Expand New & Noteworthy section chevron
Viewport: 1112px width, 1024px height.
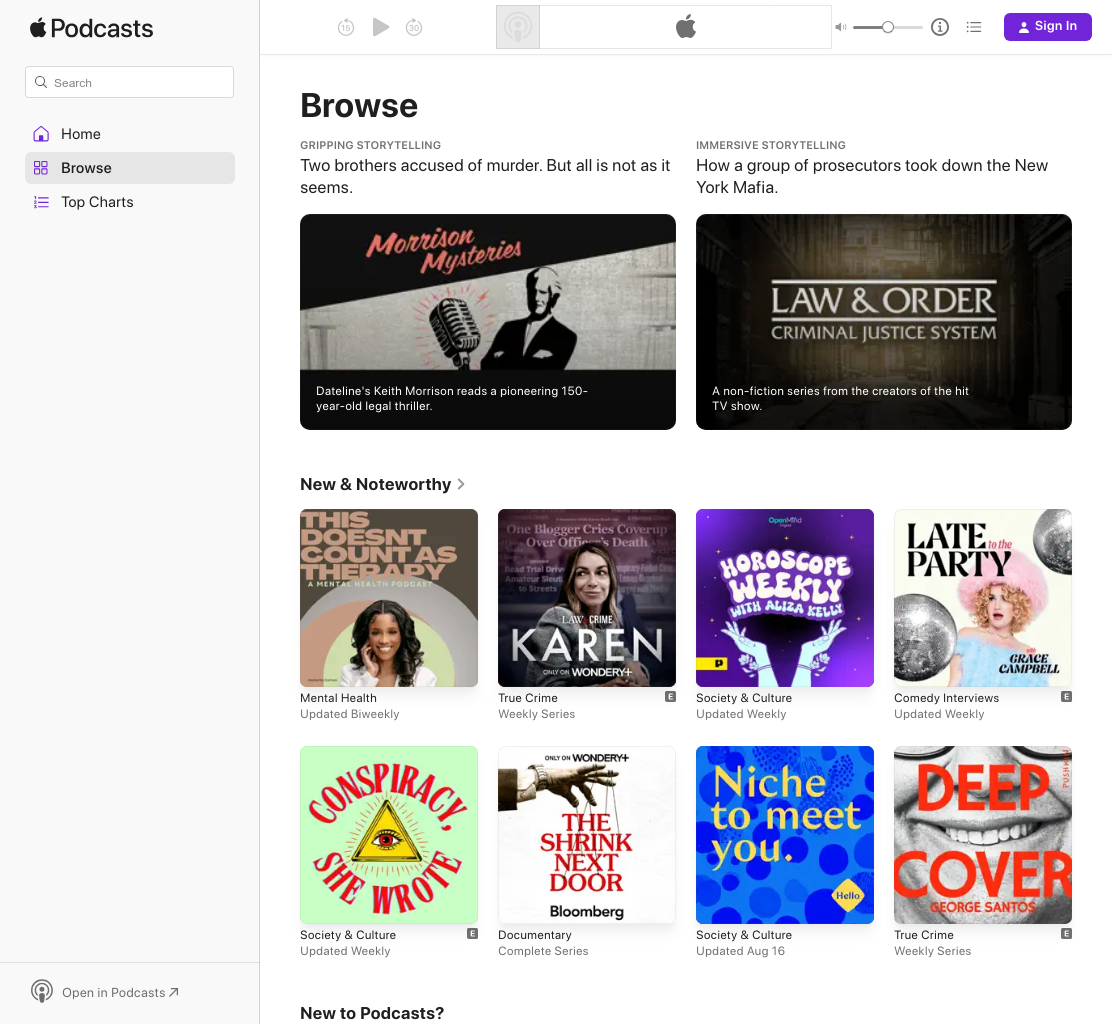(461, 484)
